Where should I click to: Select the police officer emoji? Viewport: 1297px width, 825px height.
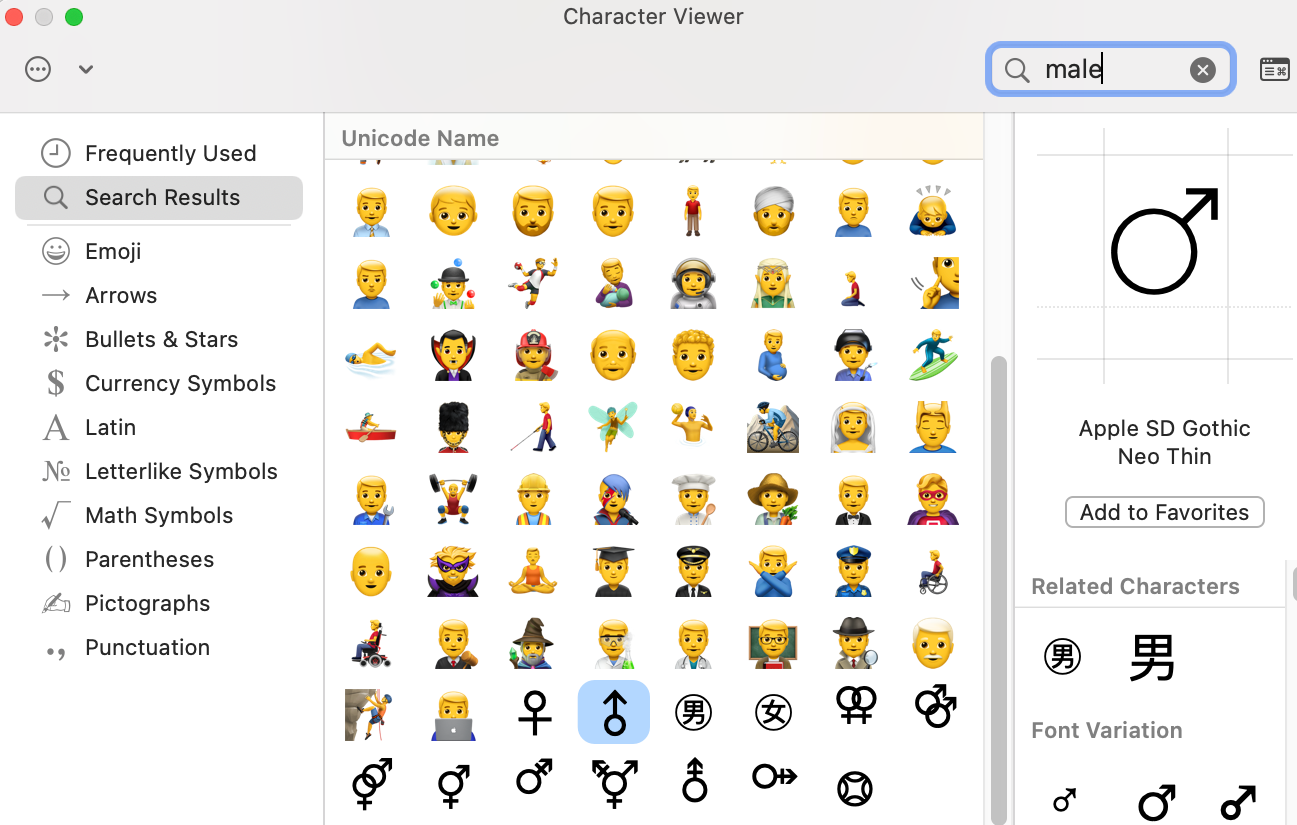[853, 571]
